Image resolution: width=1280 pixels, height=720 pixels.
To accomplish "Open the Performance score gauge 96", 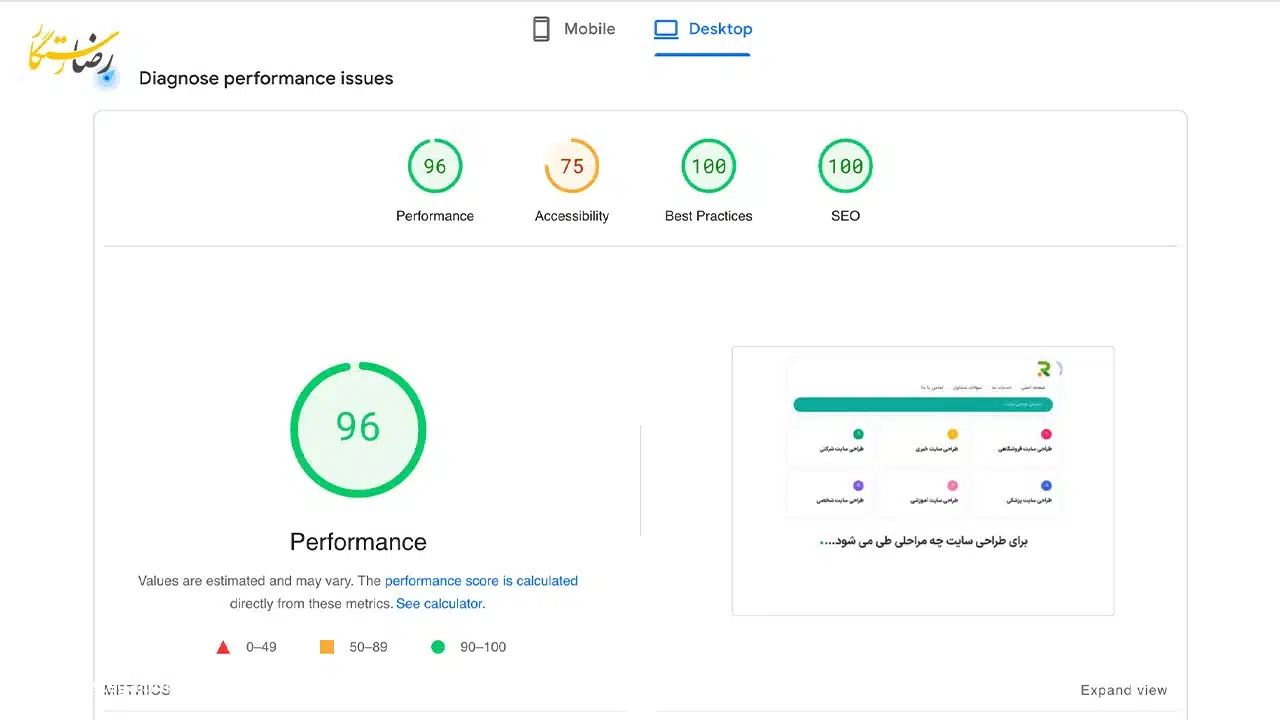I will click(x=435, y=166).
